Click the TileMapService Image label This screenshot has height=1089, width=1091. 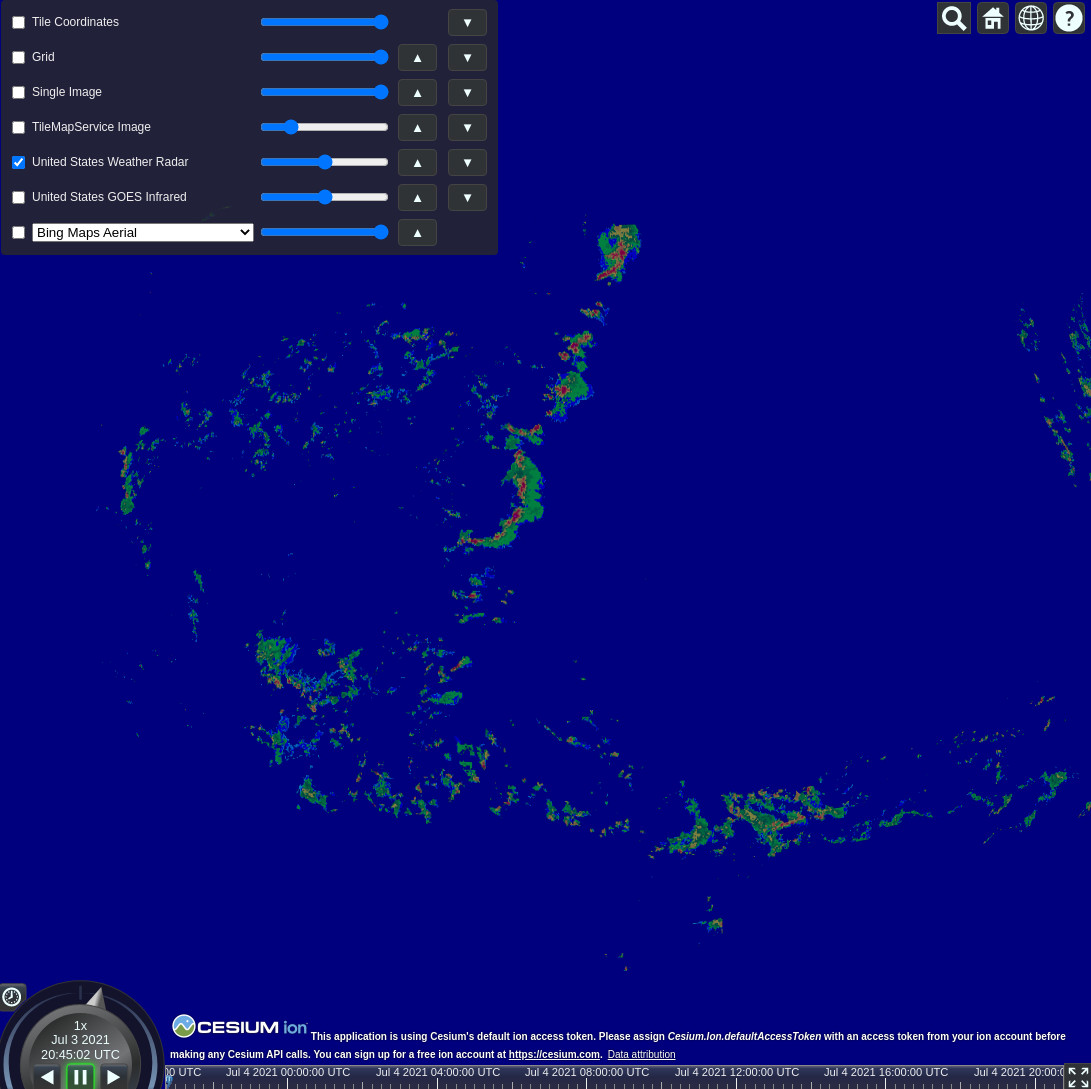(91, 127)
